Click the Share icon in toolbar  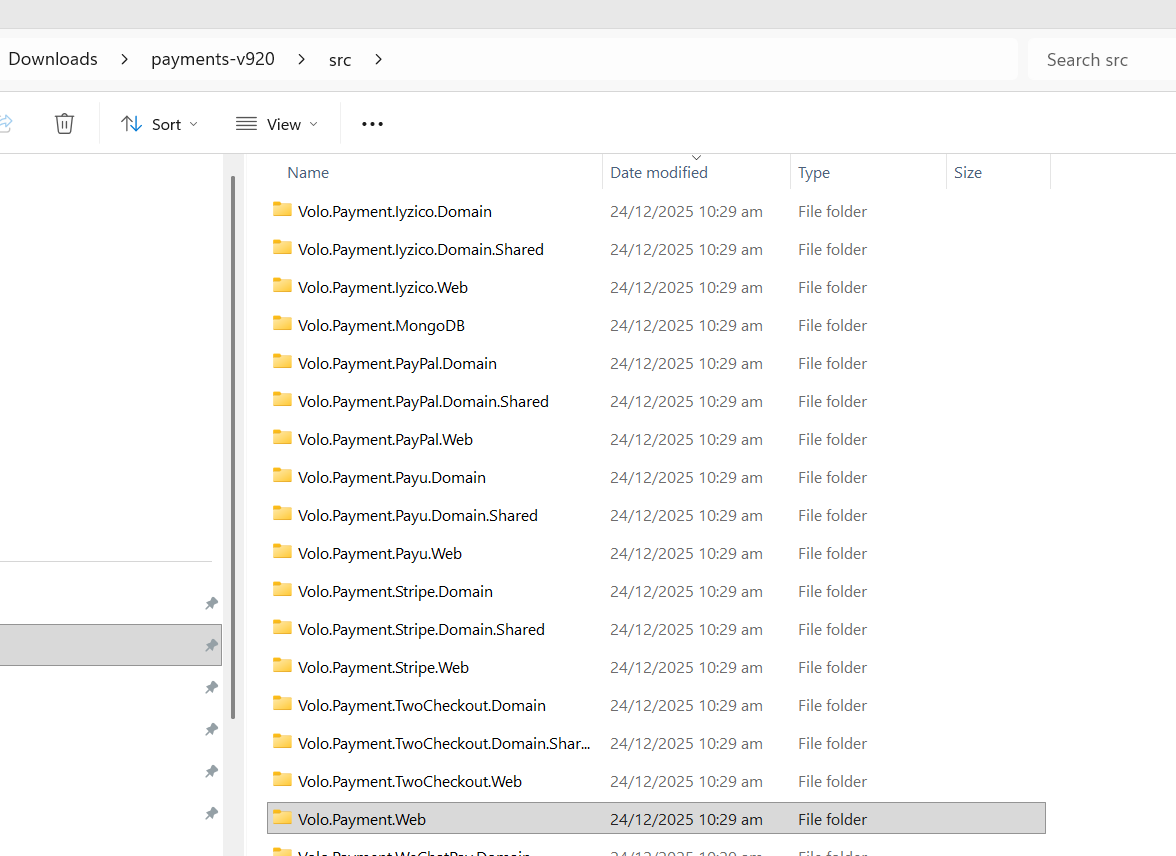[x=5, y=124]
